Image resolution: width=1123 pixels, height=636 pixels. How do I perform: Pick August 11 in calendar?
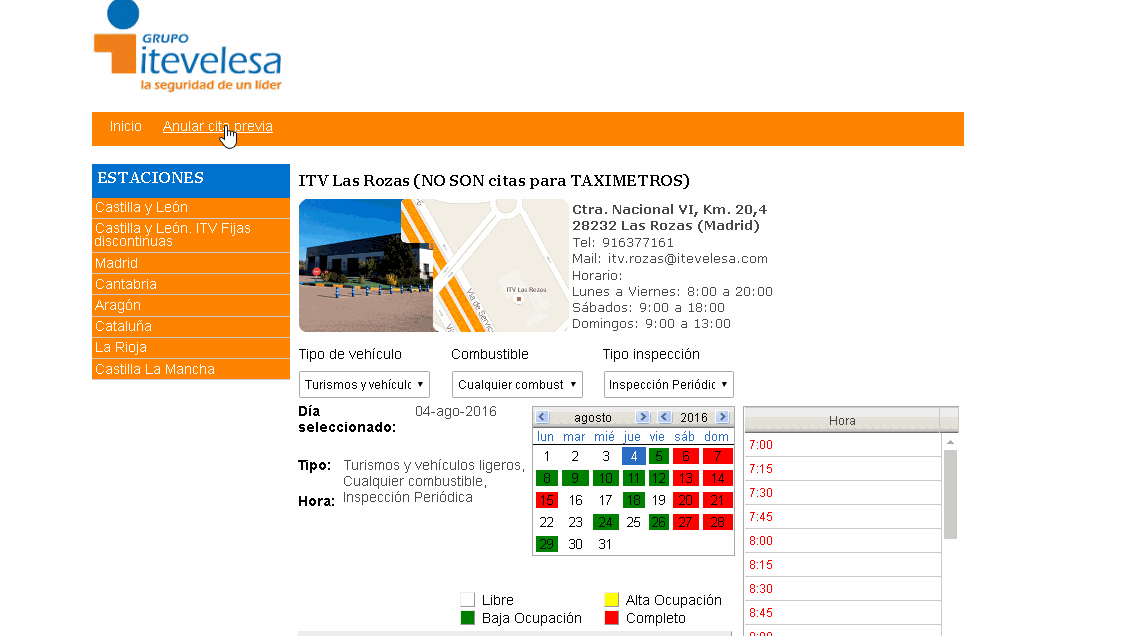[634, 478]
